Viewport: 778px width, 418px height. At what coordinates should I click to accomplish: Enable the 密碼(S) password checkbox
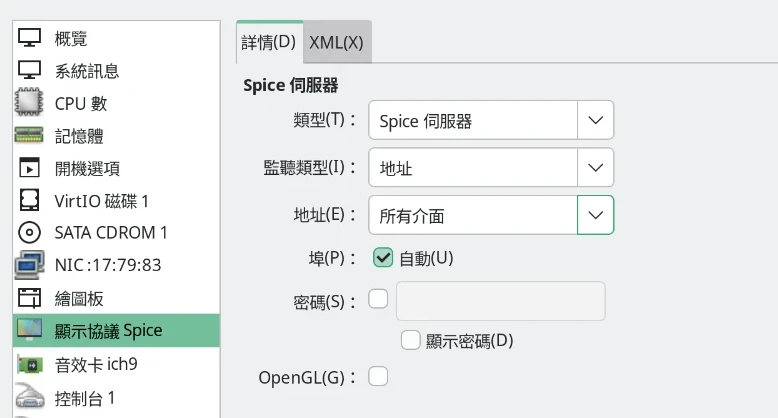(x=378, y=298)
